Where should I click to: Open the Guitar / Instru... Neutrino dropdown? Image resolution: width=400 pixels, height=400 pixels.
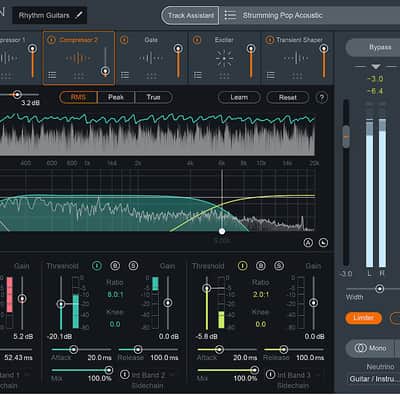(x=373, y=379)
